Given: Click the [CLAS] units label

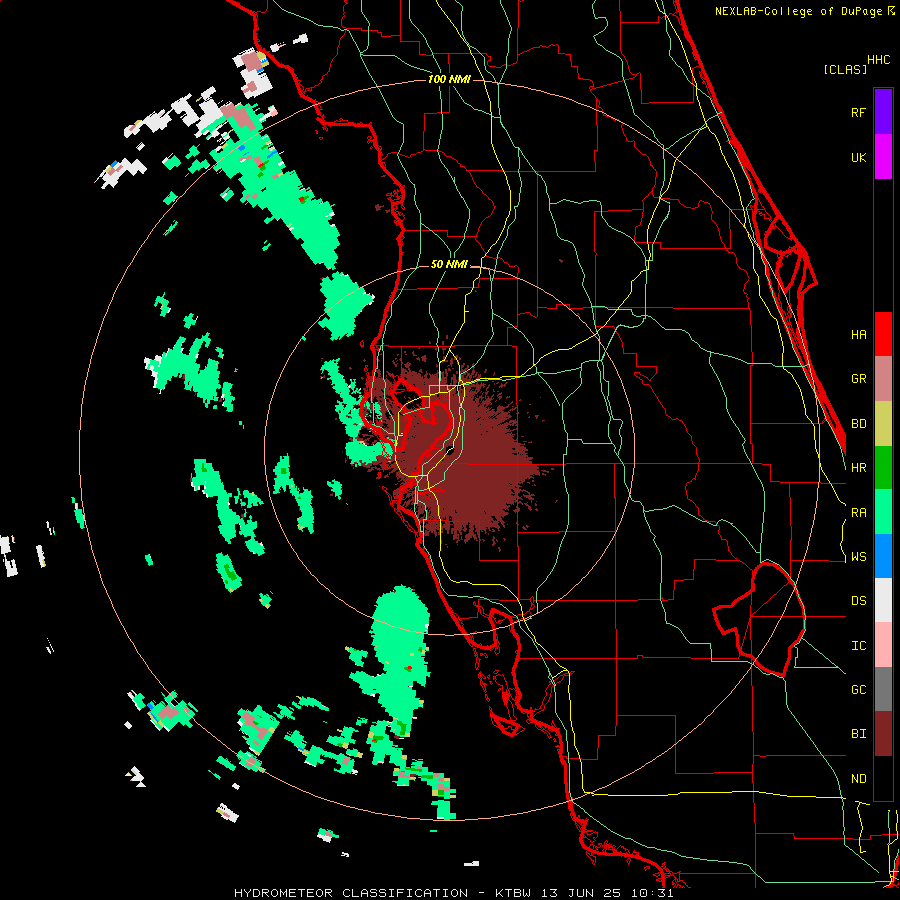Looking at the screenshot, I should [845, 70].
